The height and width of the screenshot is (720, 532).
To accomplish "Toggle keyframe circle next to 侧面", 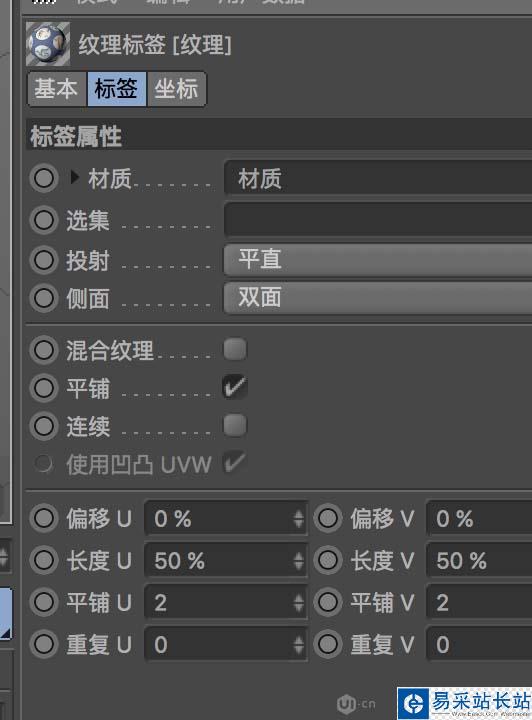I will 44,298.
